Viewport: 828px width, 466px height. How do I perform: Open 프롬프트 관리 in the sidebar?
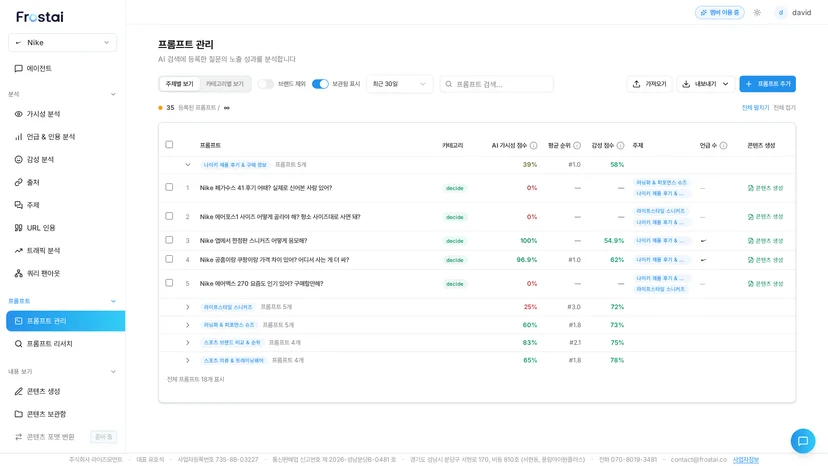pos(65,321)
